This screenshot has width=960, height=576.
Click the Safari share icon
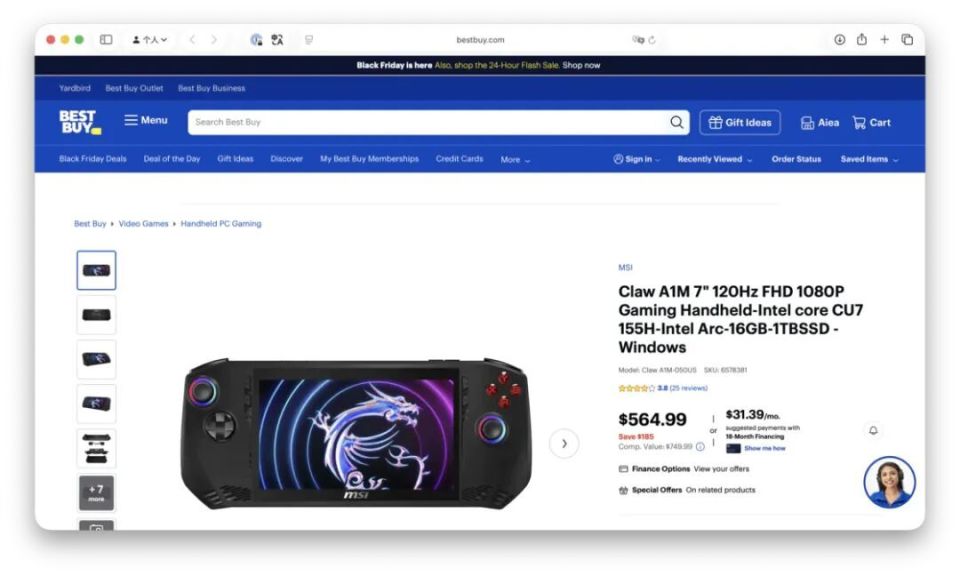(861, 40)
